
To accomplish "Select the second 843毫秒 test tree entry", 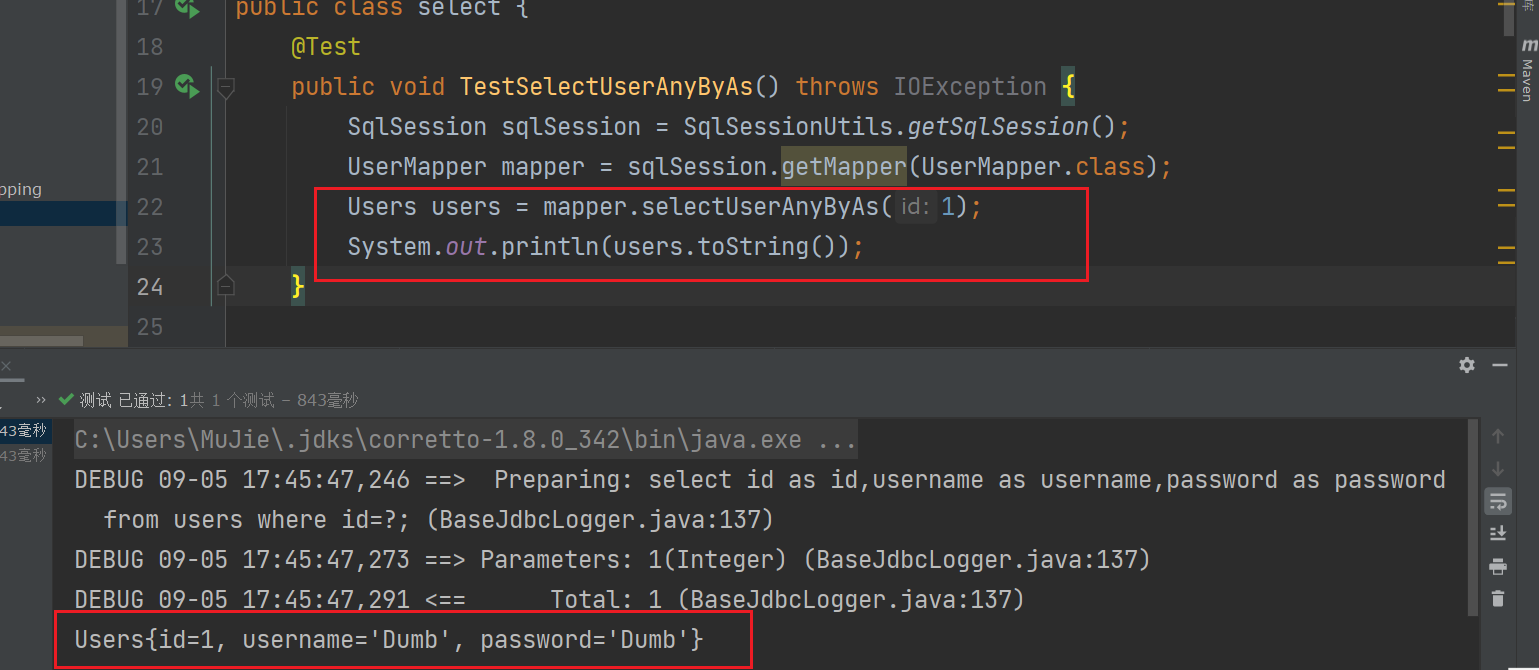I will (x=23, y=456).
